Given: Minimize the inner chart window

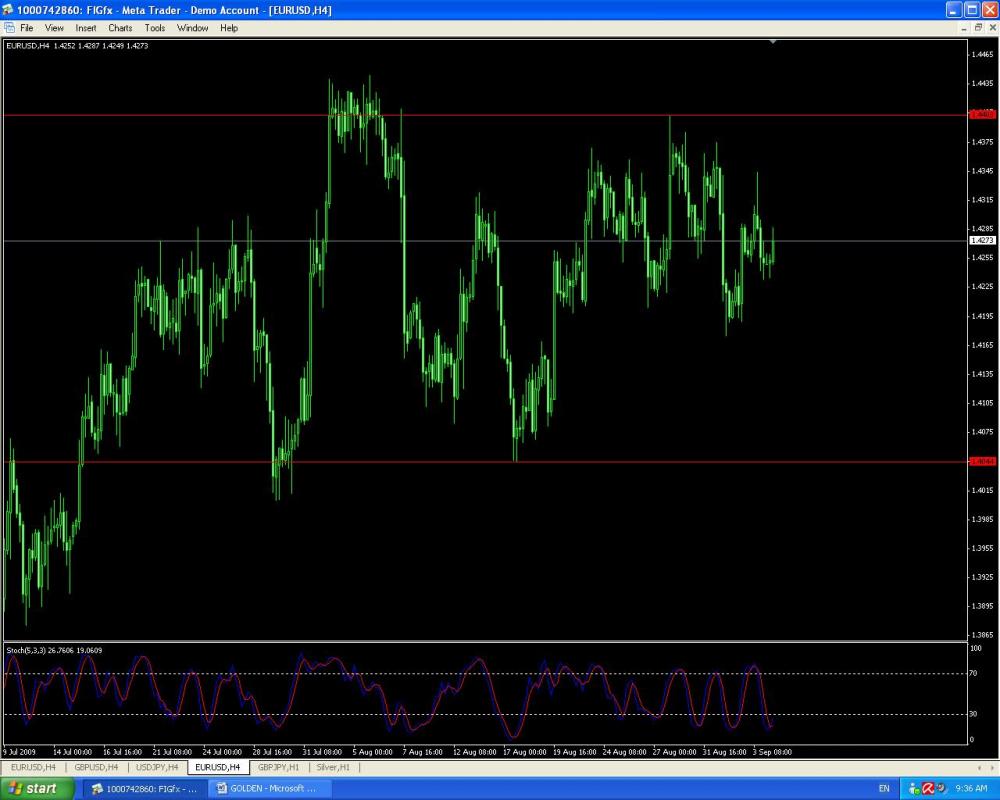Looking at the screenshot, I should pyautogui.click(x=964, y=27).
